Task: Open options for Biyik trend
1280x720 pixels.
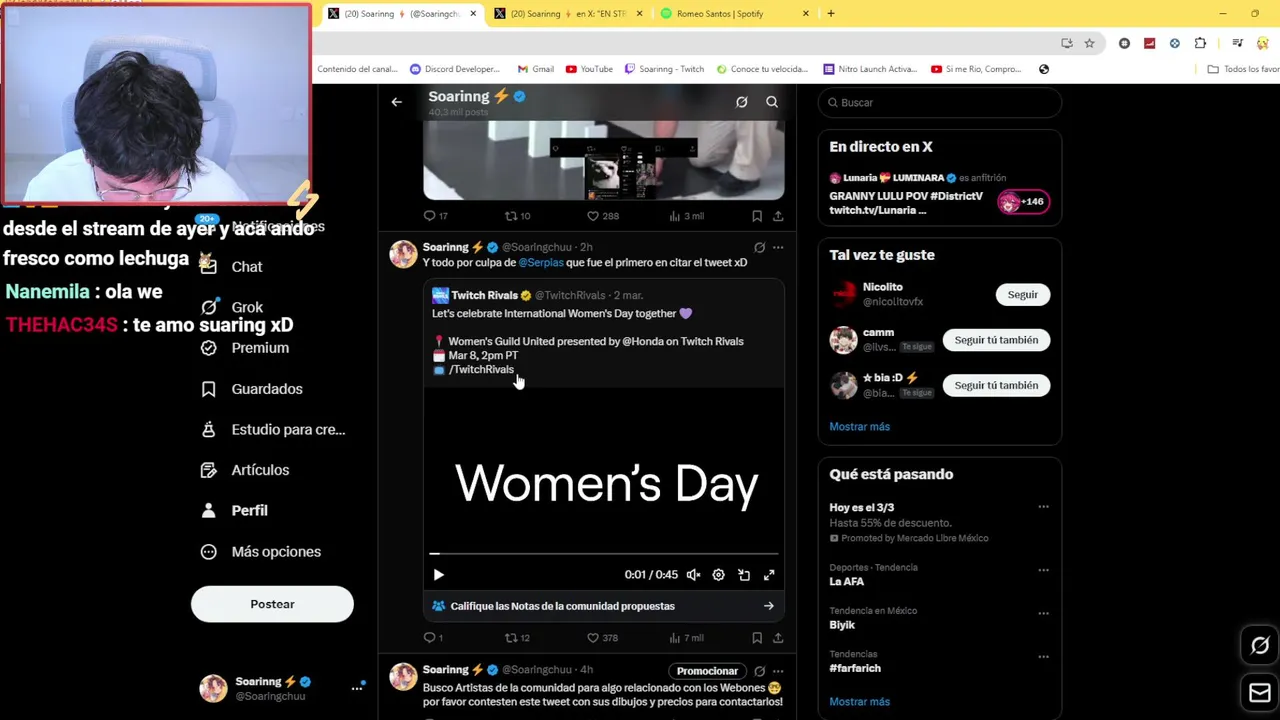Action: [1043, 613]
